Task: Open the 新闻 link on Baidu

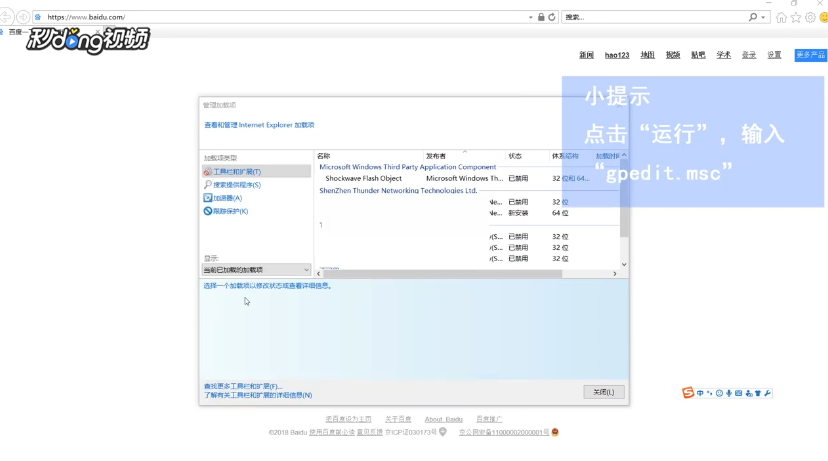Action: coord(586,55)
